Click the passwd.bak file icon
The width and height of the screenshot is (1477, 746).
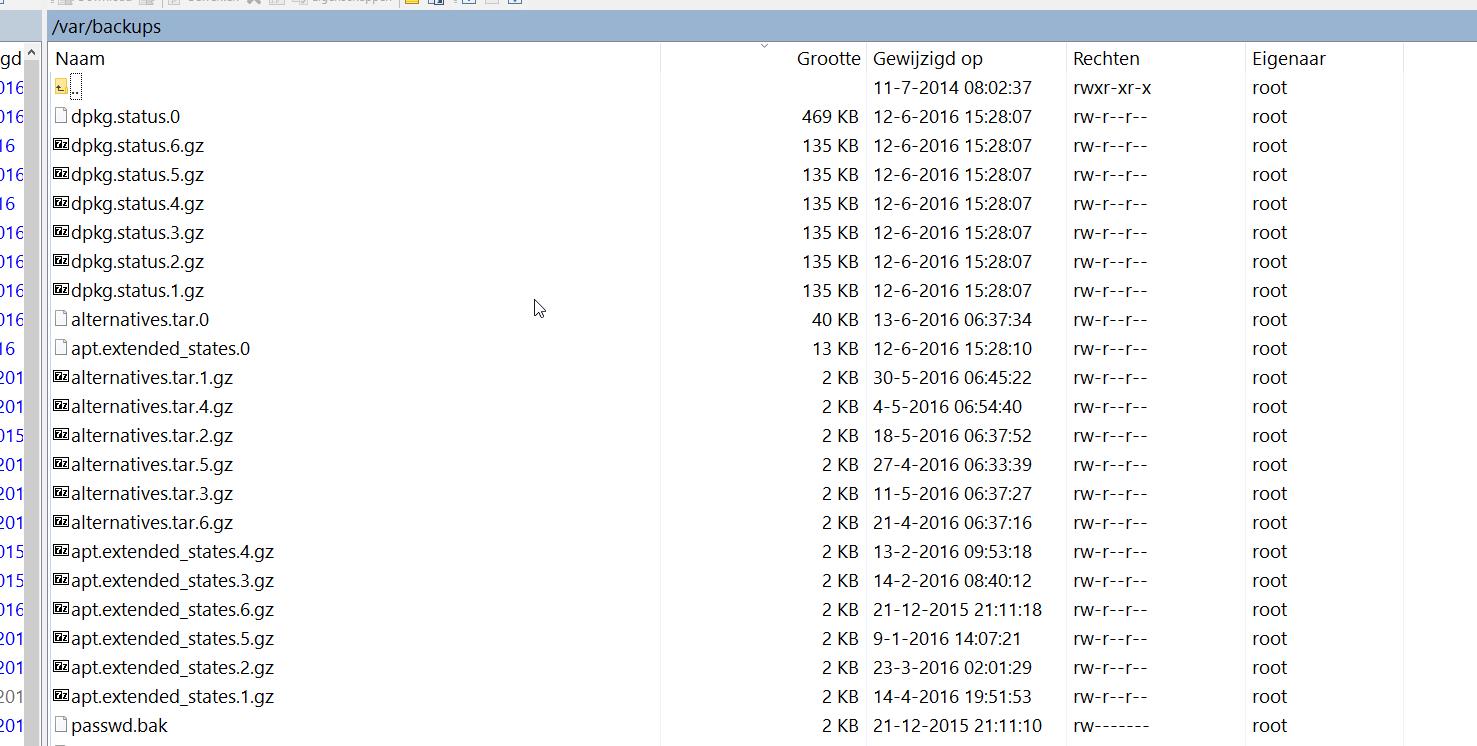61,725
